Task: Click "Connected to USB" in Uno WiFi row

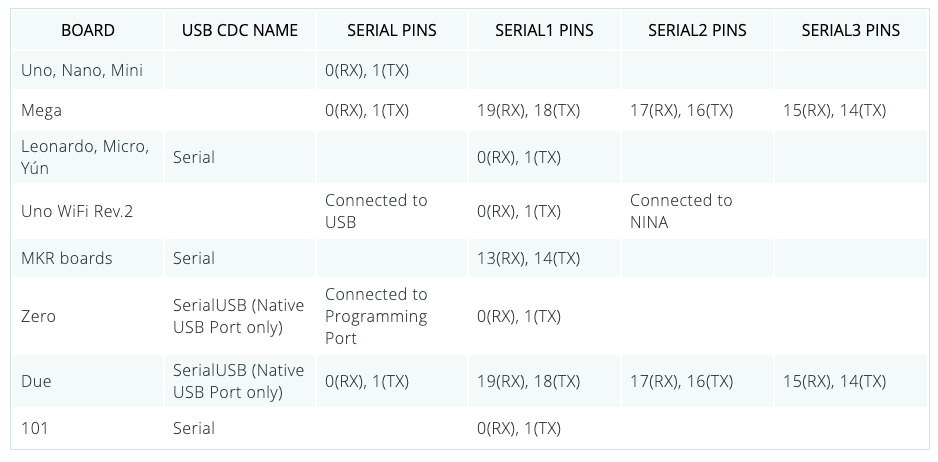Action: (376, 211)
